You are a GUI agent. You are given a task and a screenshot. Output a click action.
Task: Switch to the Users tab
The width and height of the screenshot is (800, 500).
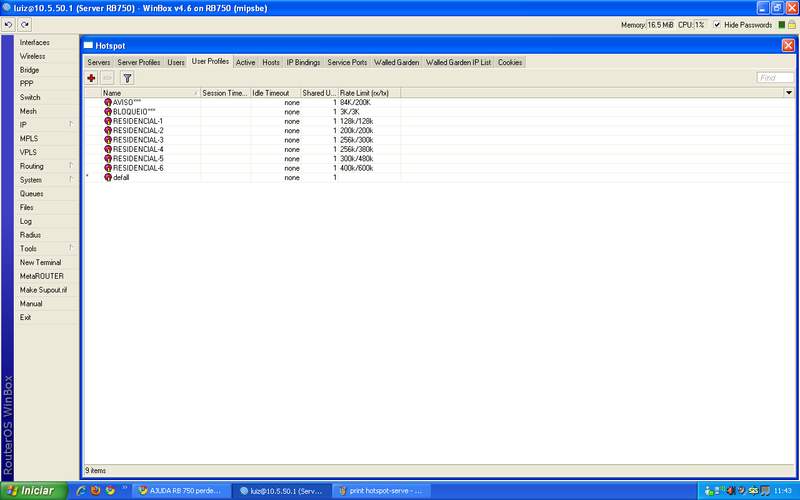[176, 62]
